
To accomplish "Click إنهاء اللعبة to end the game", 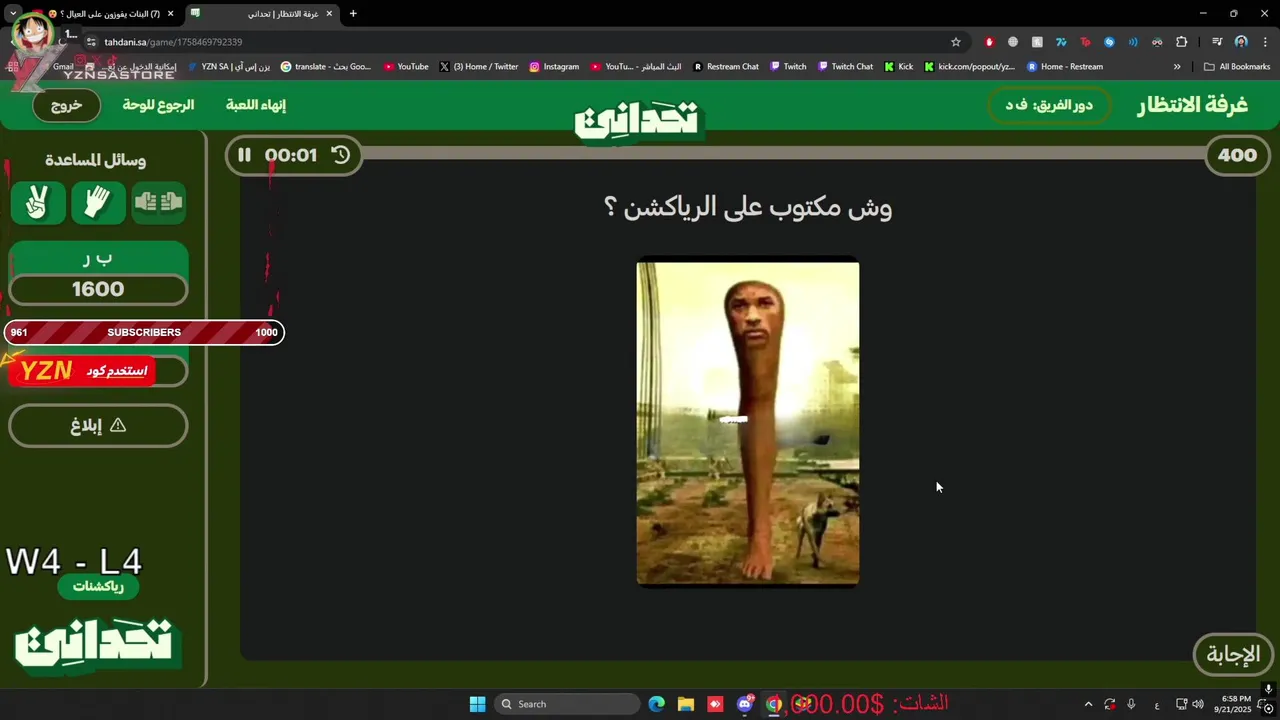I will [x=256, y=105].
